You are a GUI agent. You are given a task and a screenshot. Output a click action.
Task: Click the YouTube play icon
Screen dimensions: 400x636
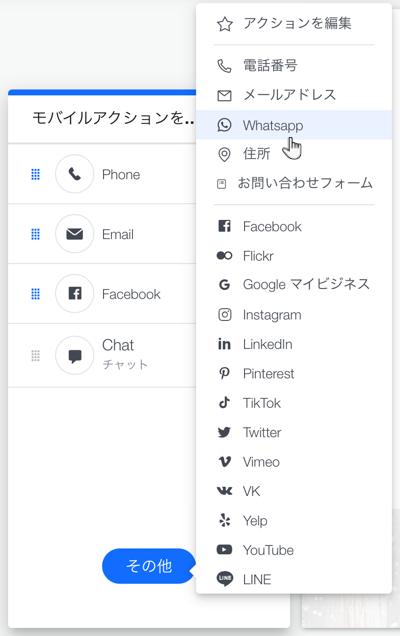[224, 550]
